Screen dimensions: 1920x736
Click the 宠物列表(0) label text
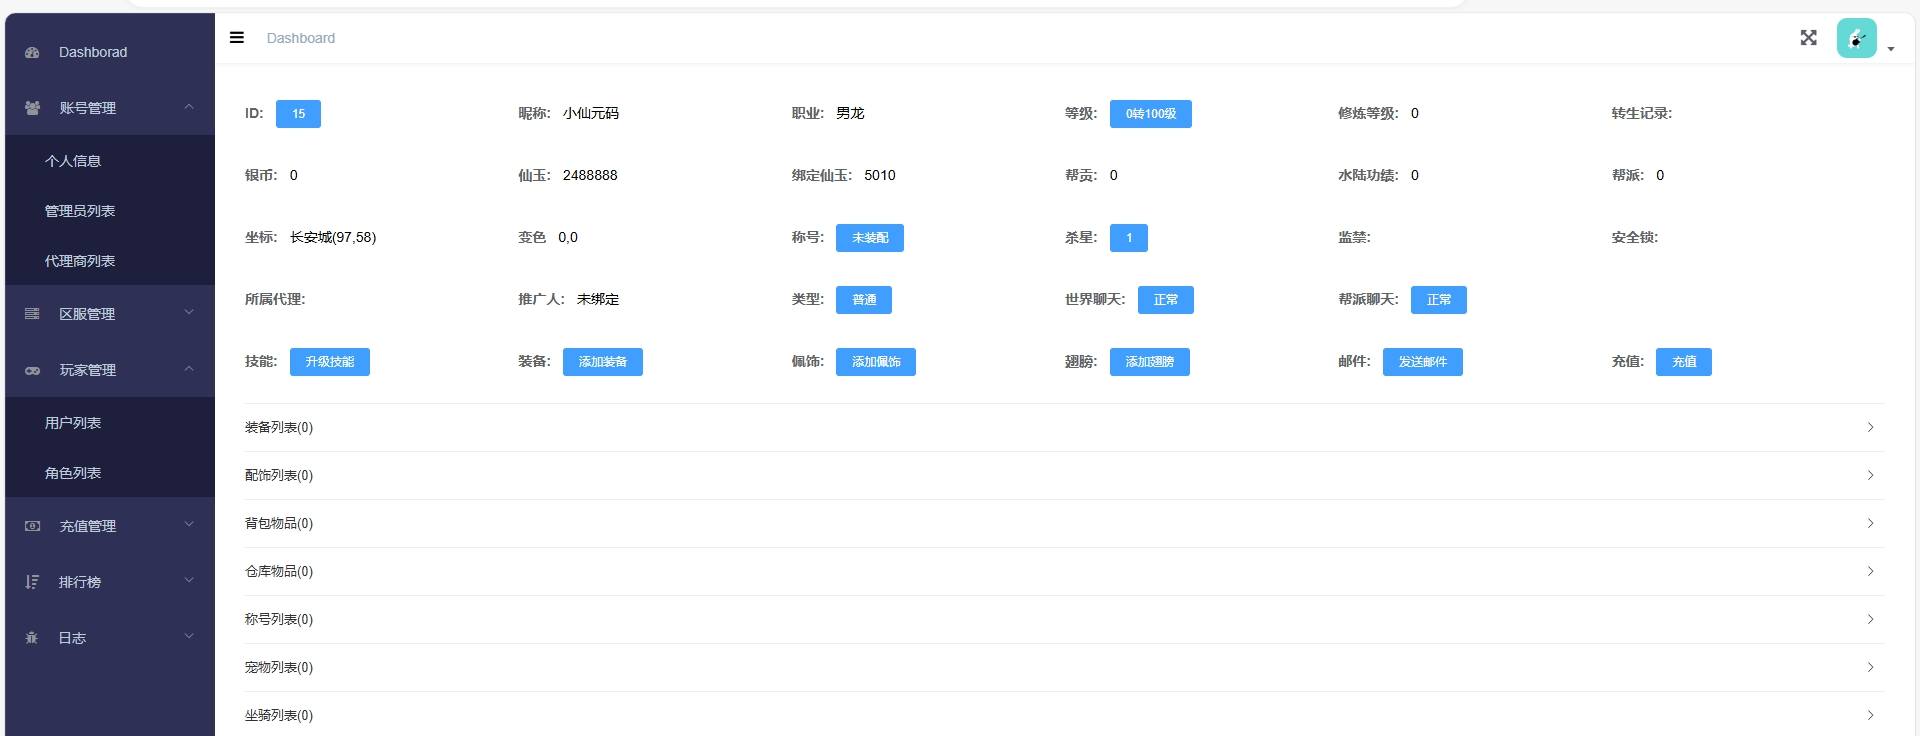click(279, 668)
